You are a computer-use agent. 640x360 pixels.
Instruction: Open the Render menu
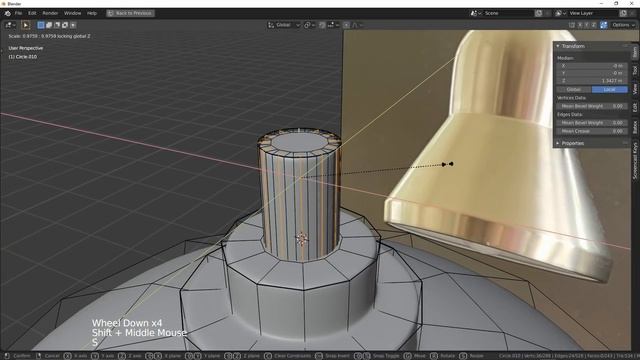tap(50, 13)
